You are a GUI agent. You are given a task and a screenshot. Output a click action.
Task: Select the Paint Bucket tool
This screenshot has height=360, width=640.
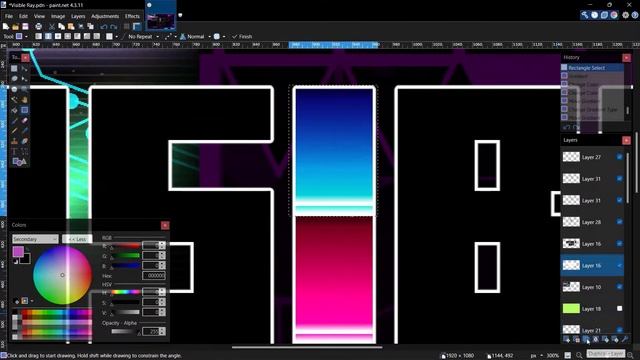[x=14, y=110]
